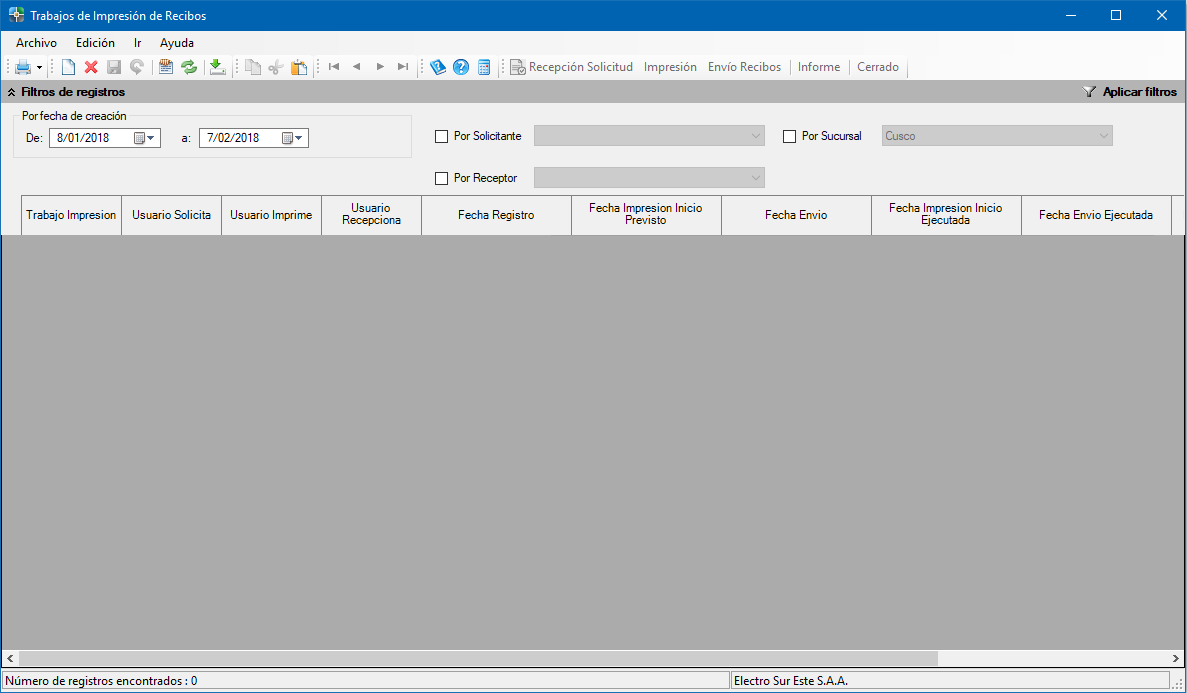Viewport: 1187px width, 693px height.
Task: Click the Recepción Solicitud toolbar button
Action: (571, 67)
